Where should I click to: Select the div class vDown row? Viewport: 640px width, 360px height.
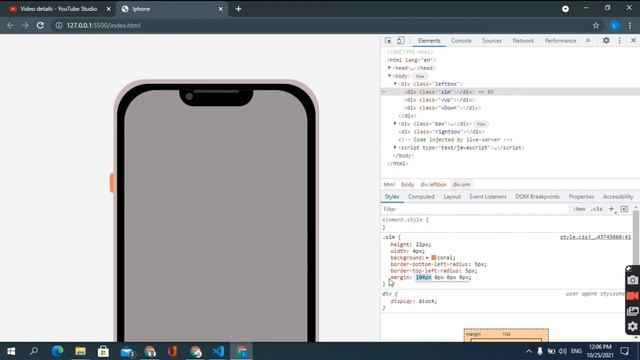(x=442, y=108)
